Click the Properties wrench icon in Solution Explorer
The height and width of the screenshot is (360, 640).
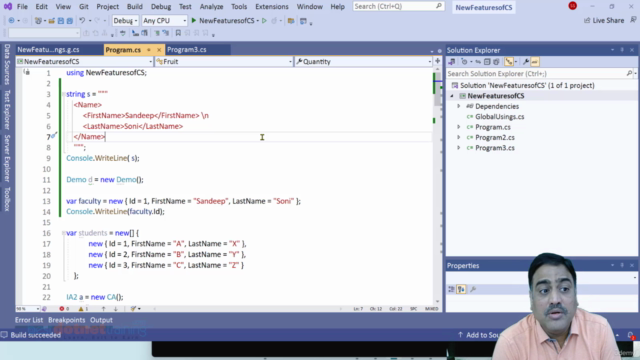point(526,62)
